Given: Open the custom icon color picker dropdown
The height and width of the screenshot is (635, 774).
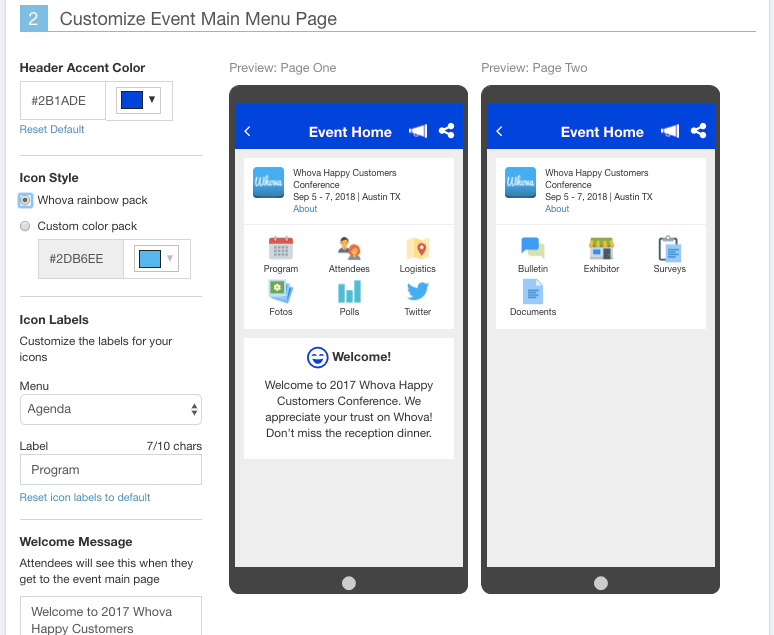Looking at the screenshot, I should [x=157, y=259].
